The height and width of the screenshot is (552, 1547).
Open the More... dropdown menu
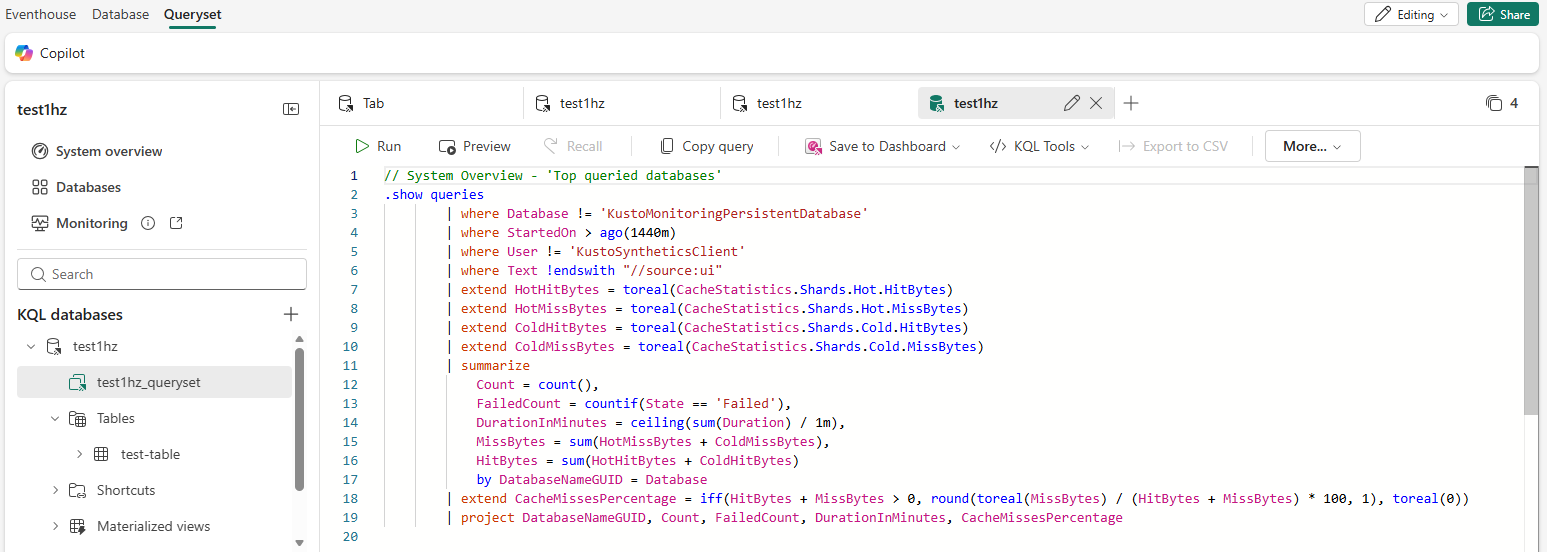coord(1312,146)
